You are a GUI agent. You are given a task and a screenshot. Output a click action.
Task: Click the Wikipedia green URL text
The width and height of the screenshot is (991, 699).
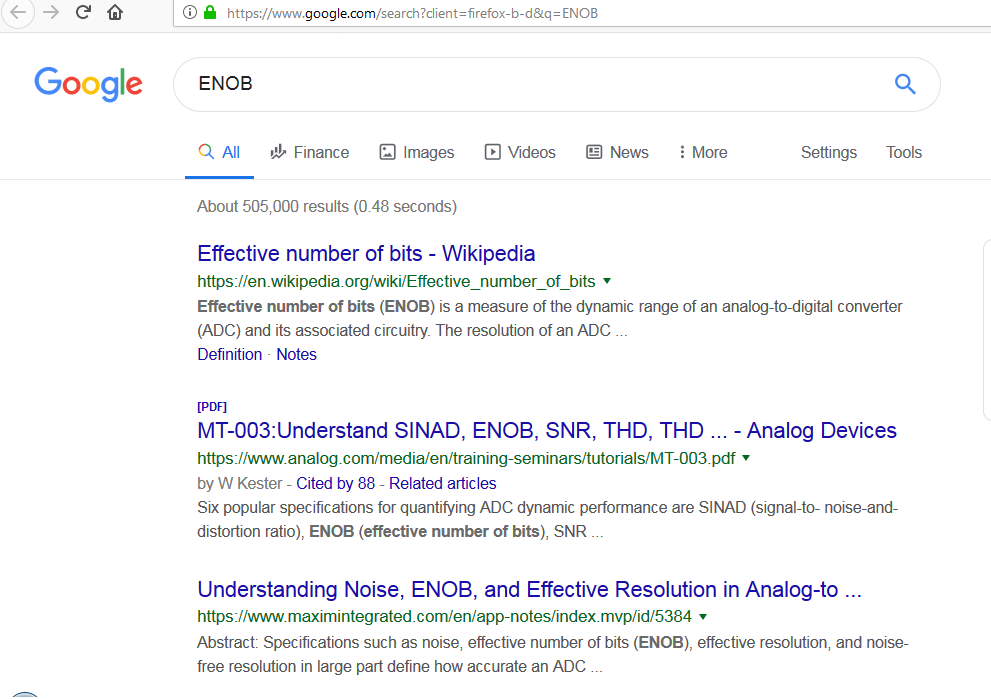pyautogui.click(x=396, y=281)
